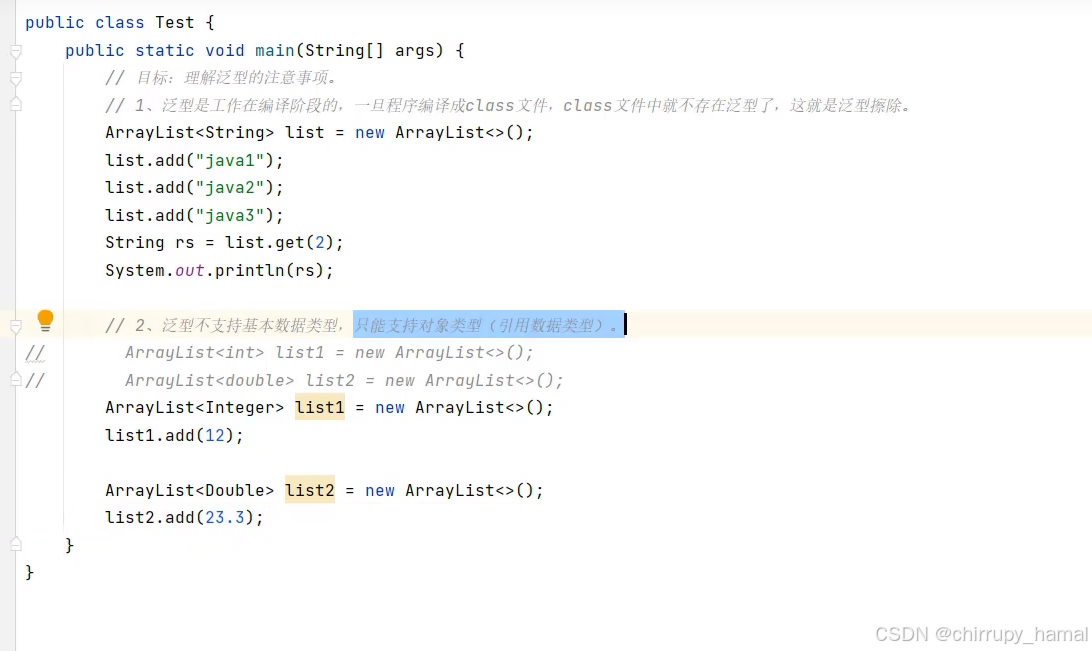The height and width of the screenshot is (651, 1092).
Task: Click the number 12 in list1.add
Action: click(x=214, y=435)
